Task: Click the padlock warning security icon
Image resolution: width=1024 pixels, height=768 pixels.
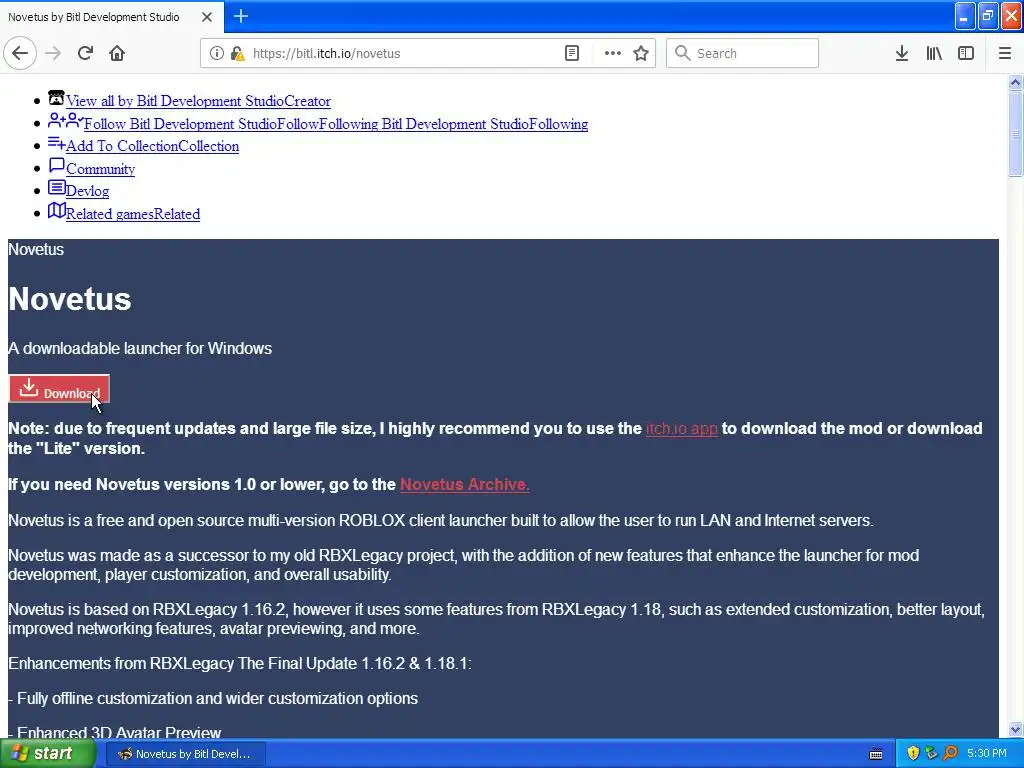Action: point(238,53)
